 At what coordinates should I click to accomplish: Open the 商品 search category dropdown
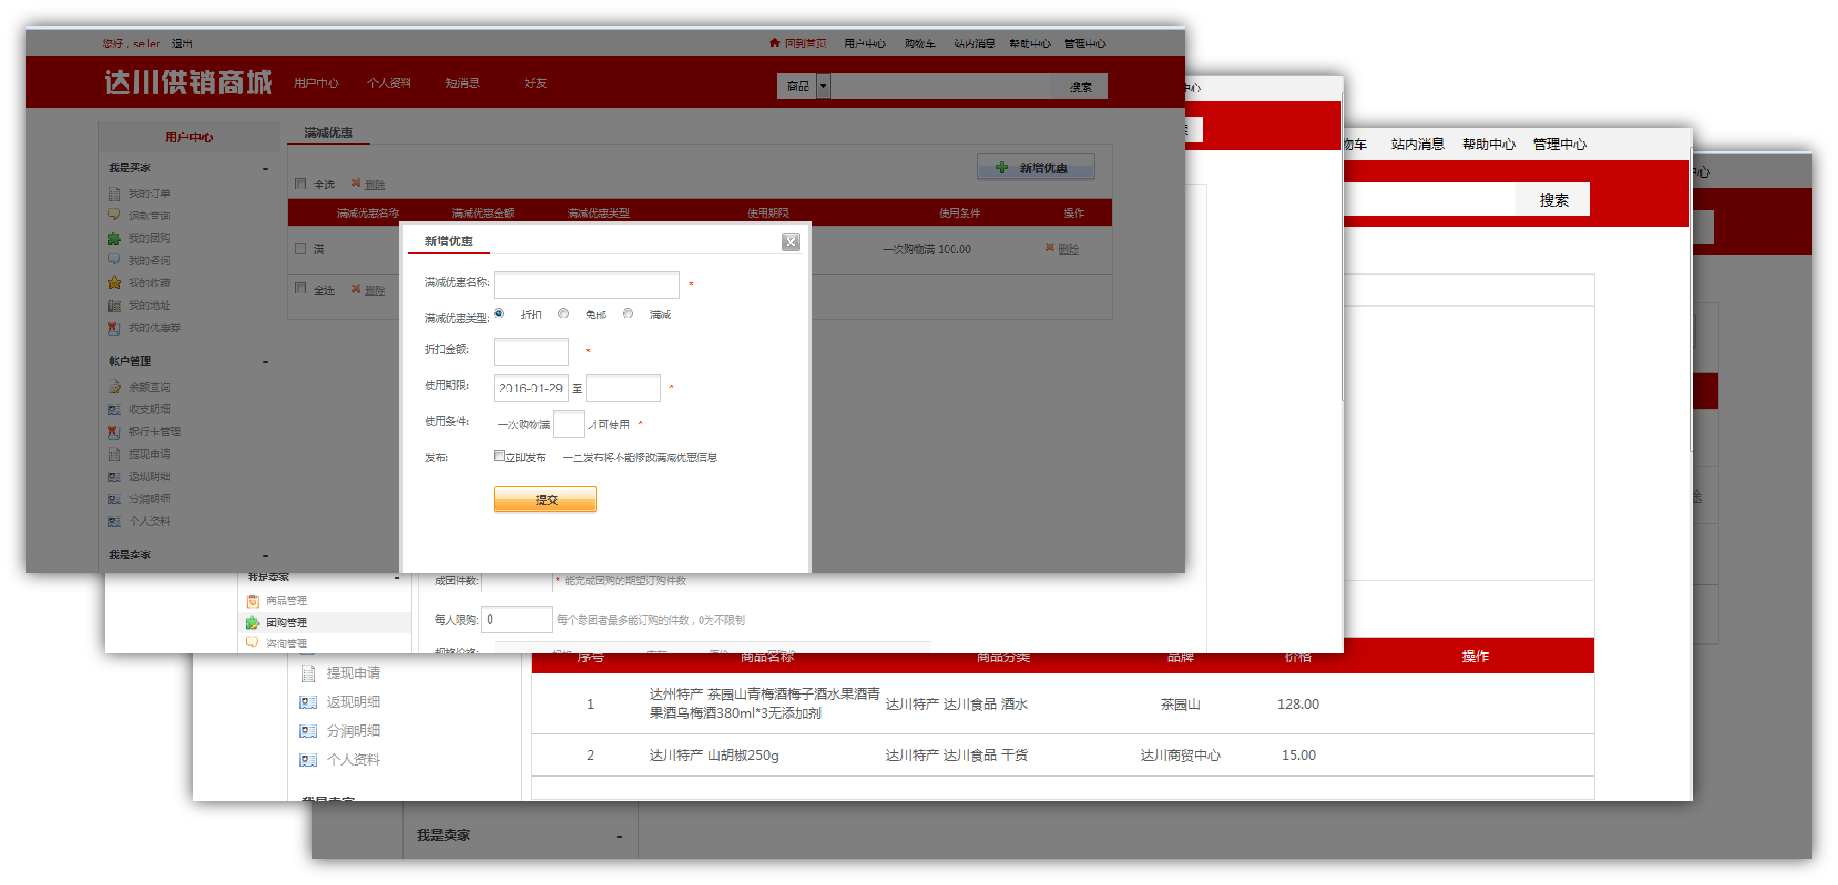pyautogui.click(x=823, y=86)
